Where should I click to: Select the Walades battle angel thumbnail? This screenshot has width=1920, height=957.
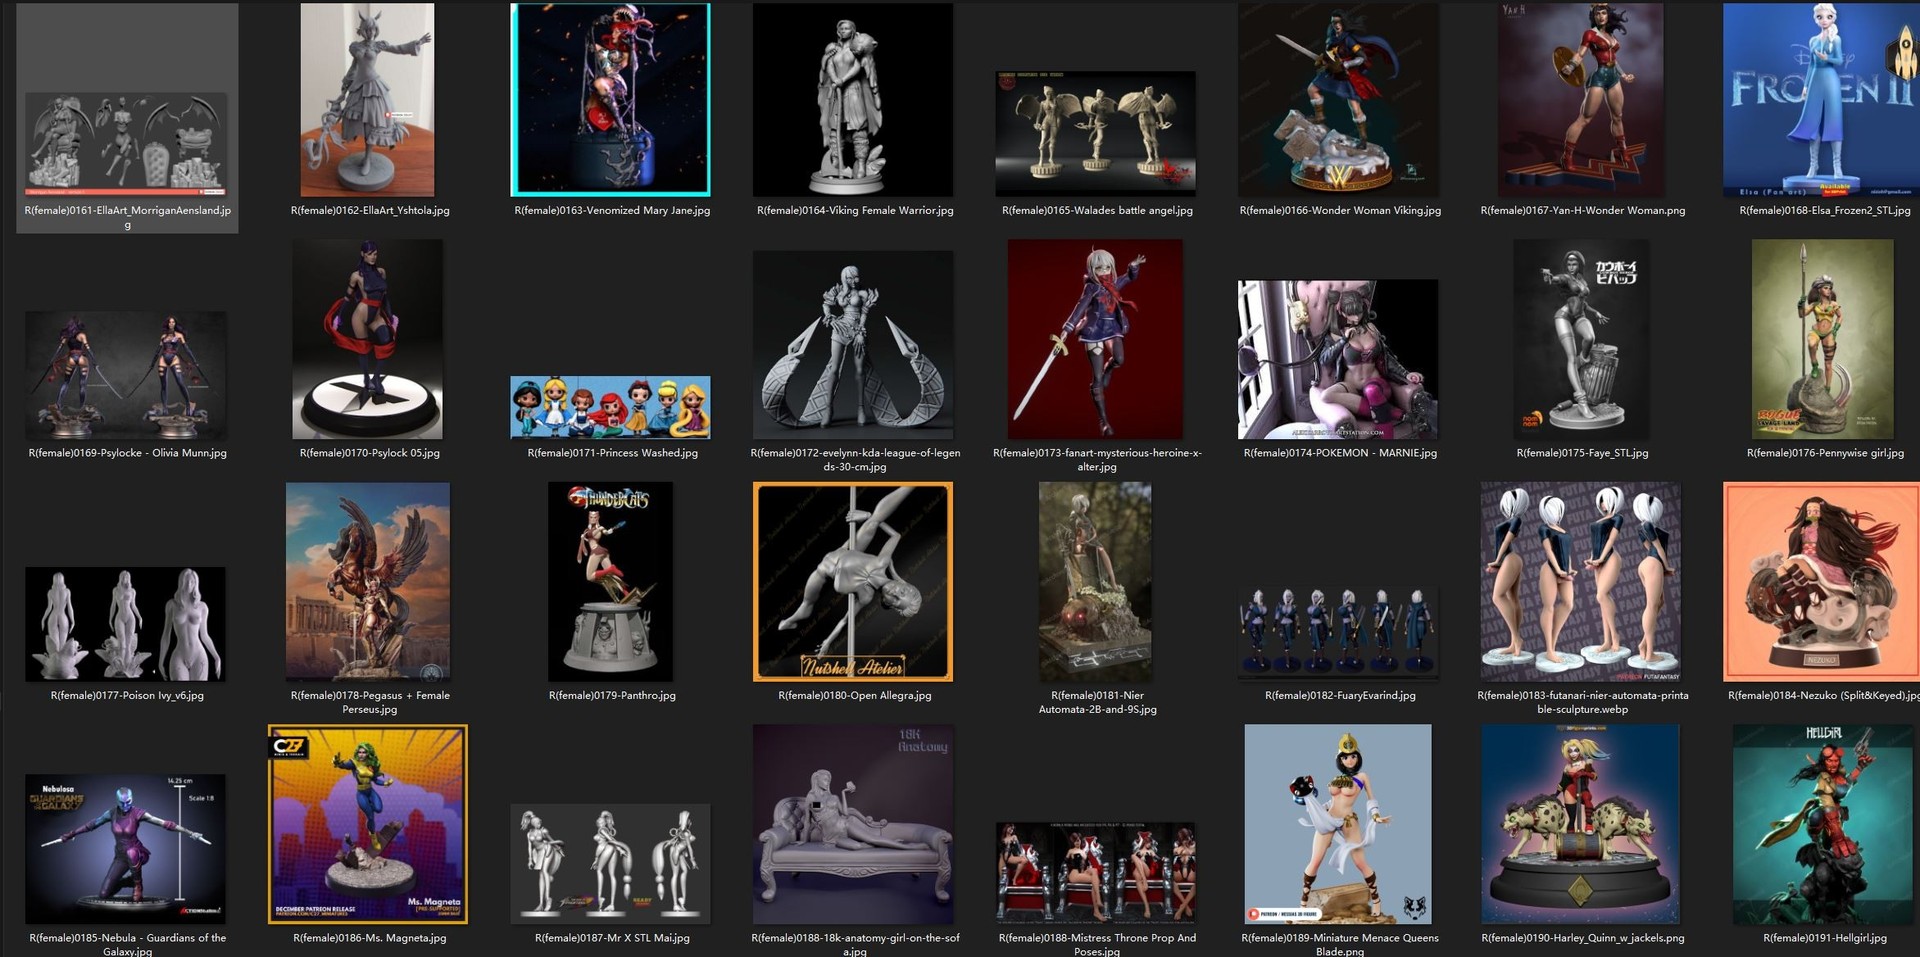pos(1096,133)
